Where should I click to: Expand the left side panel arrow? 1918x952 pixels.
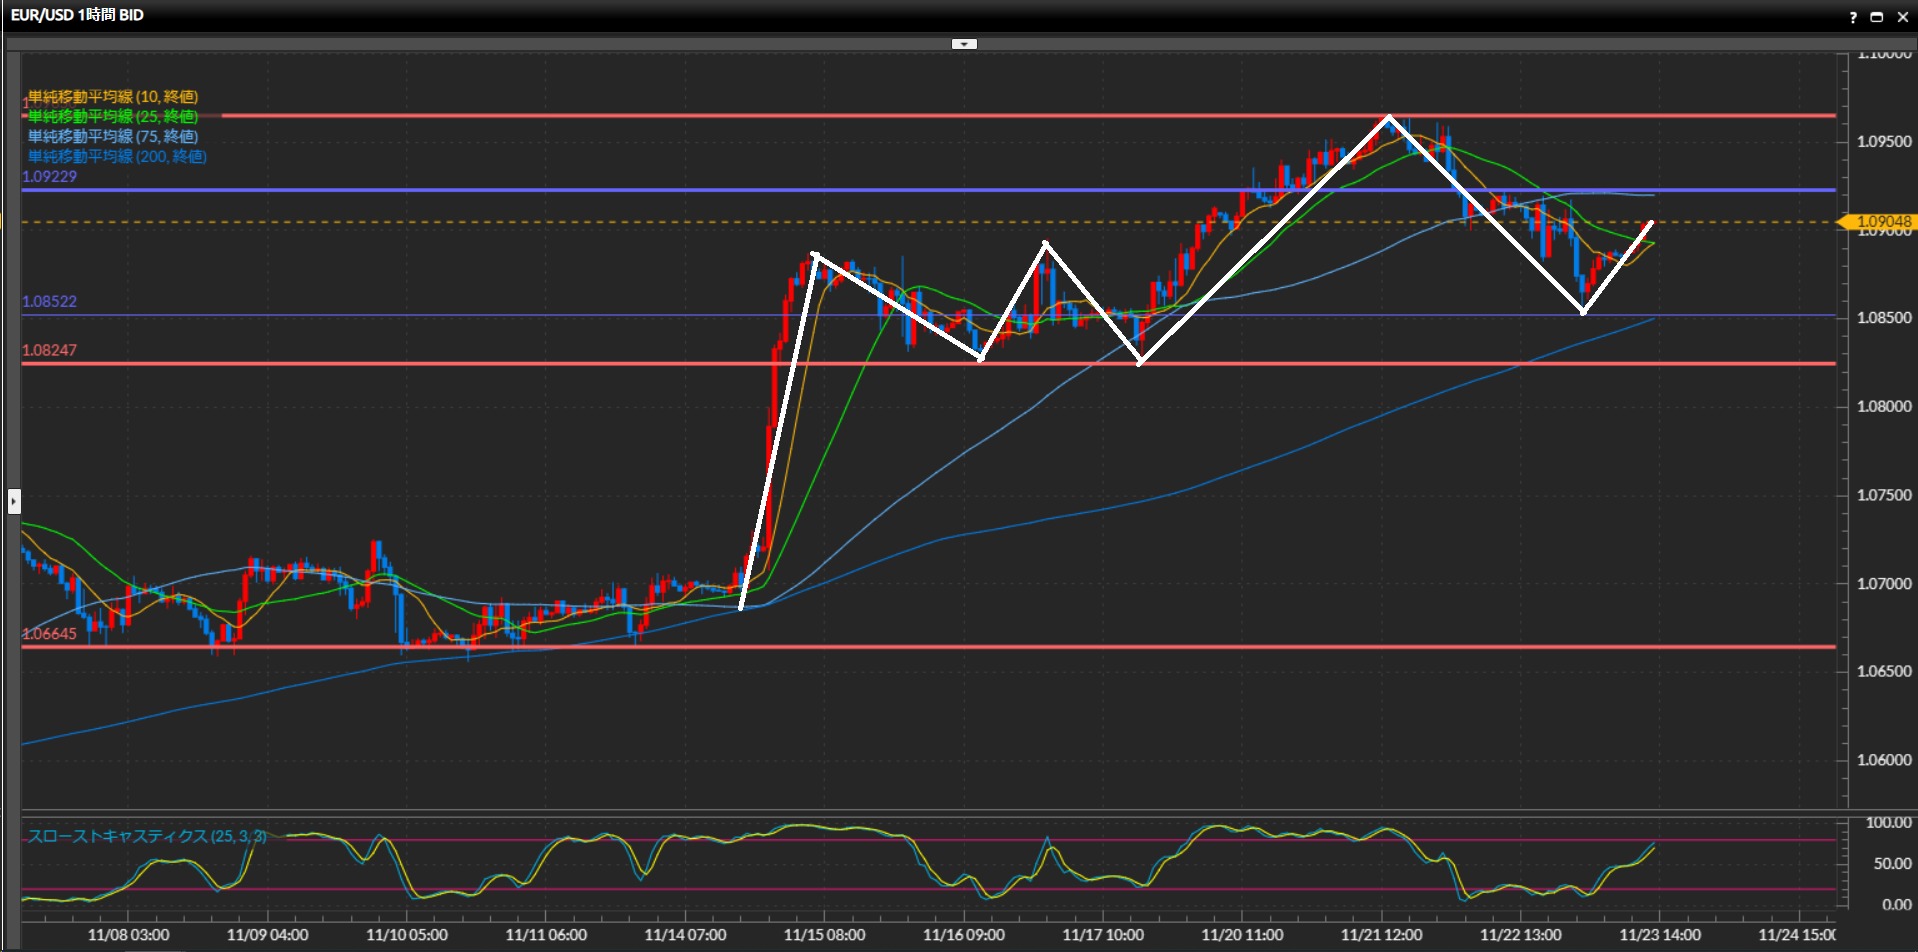14,500
